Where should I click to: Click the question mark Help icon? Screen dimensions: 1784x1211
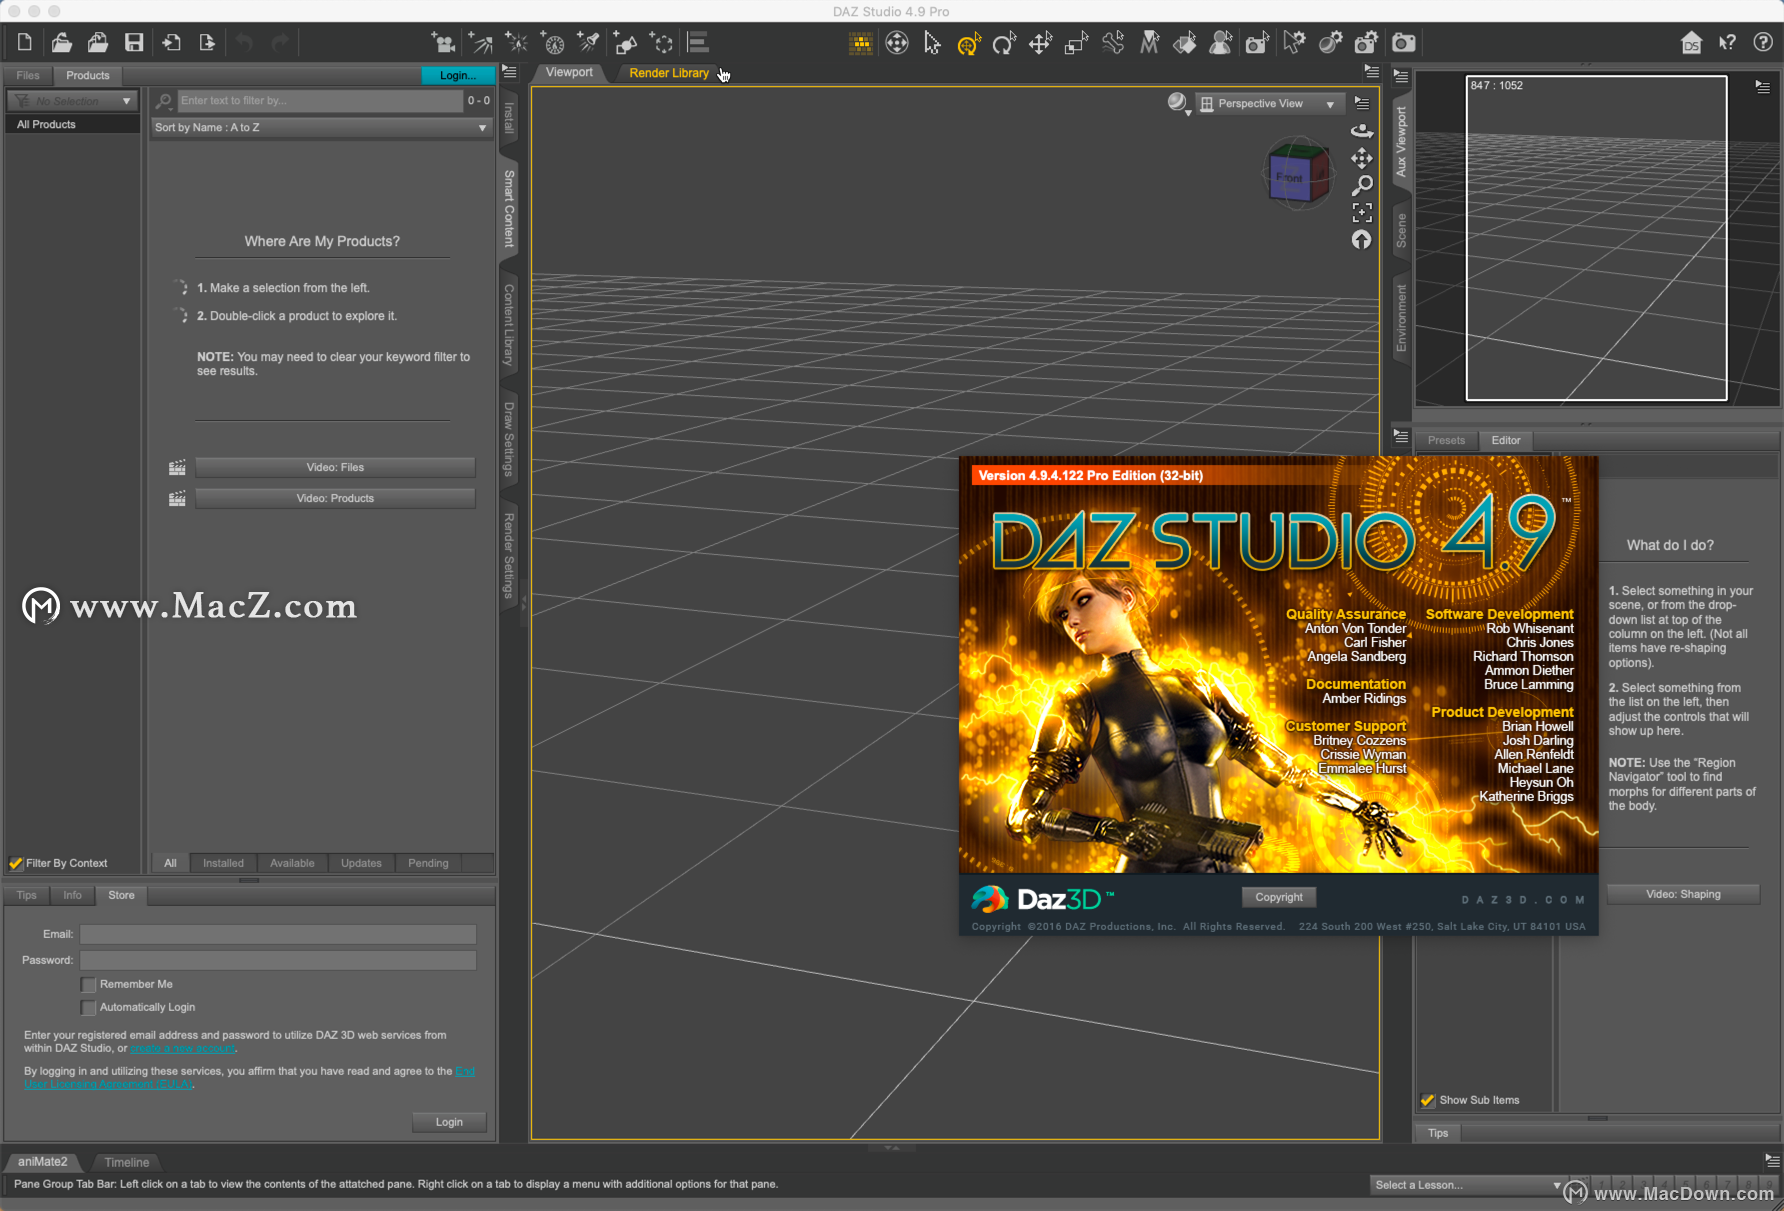(1763, 42)
